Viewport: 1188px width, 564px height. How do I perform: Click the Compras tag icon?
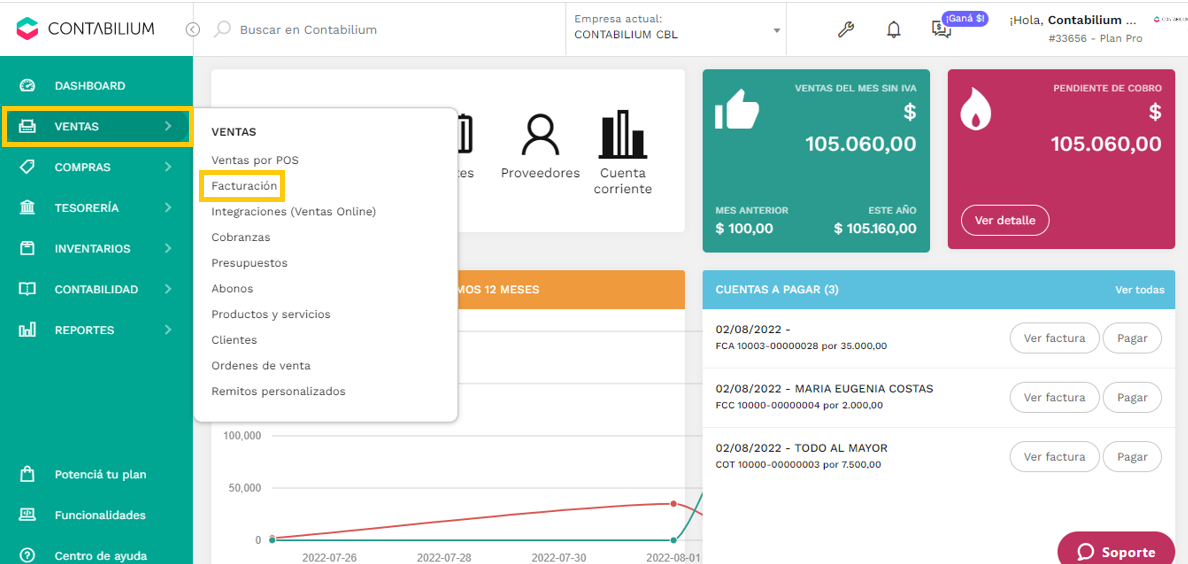pos(27,167)
